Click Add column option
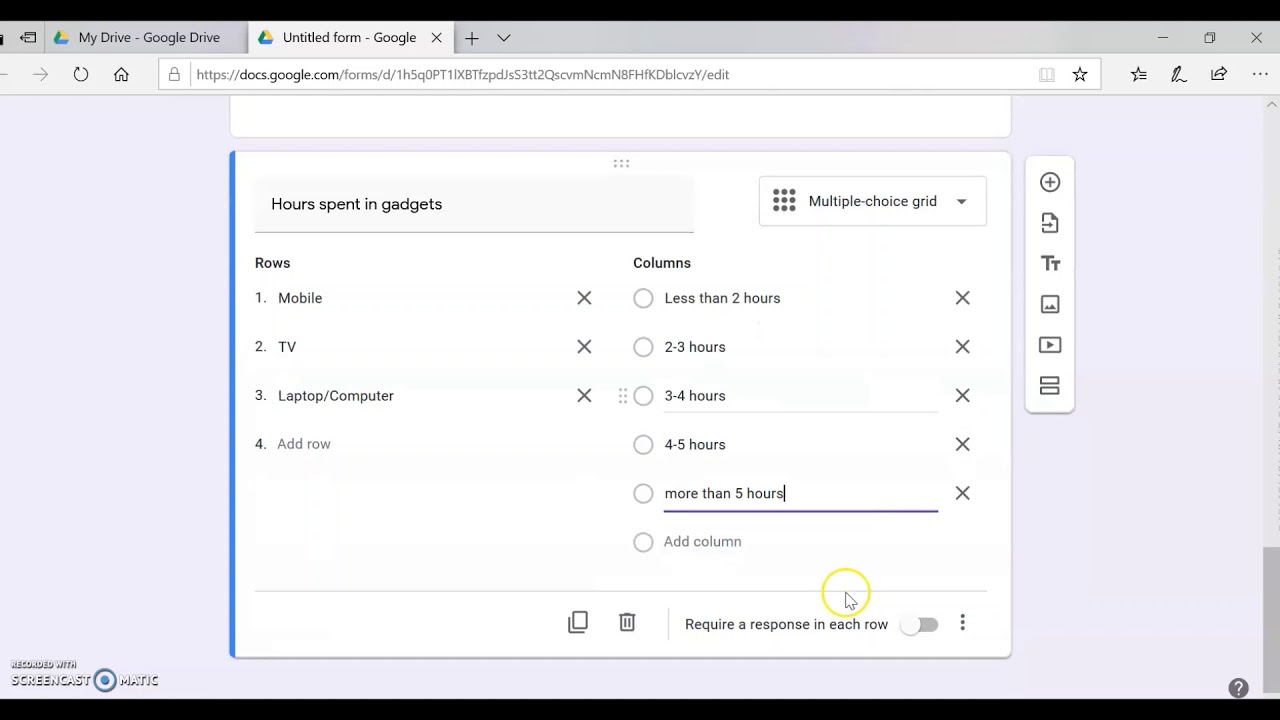 (702, 542)
